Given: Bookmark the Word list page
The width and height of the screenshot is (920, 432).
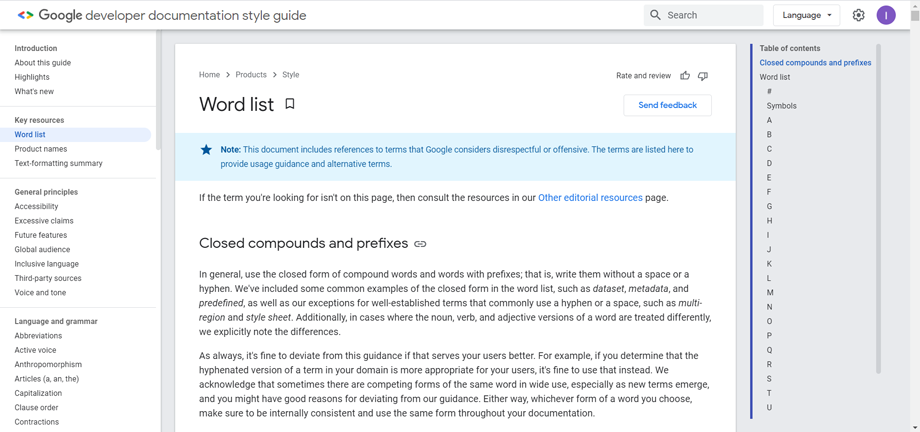Looking at the screenshot, I should click(290, 104).
